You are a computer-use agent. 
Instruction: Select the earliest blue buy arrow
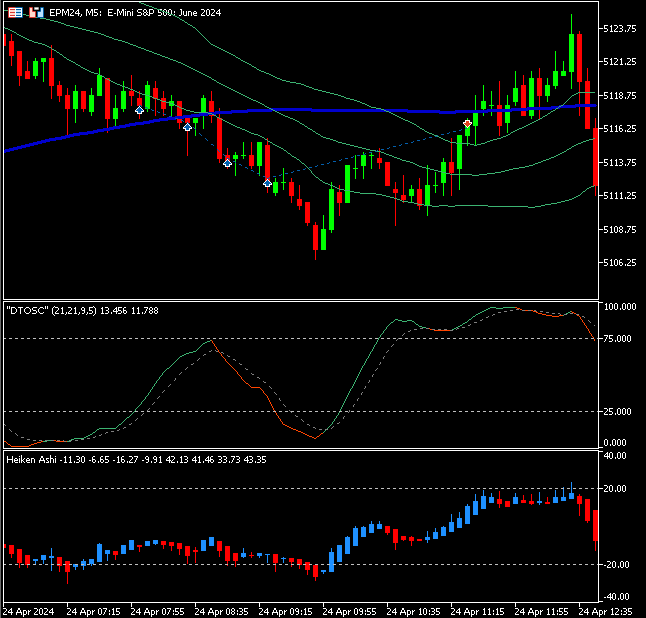(139, 110)
